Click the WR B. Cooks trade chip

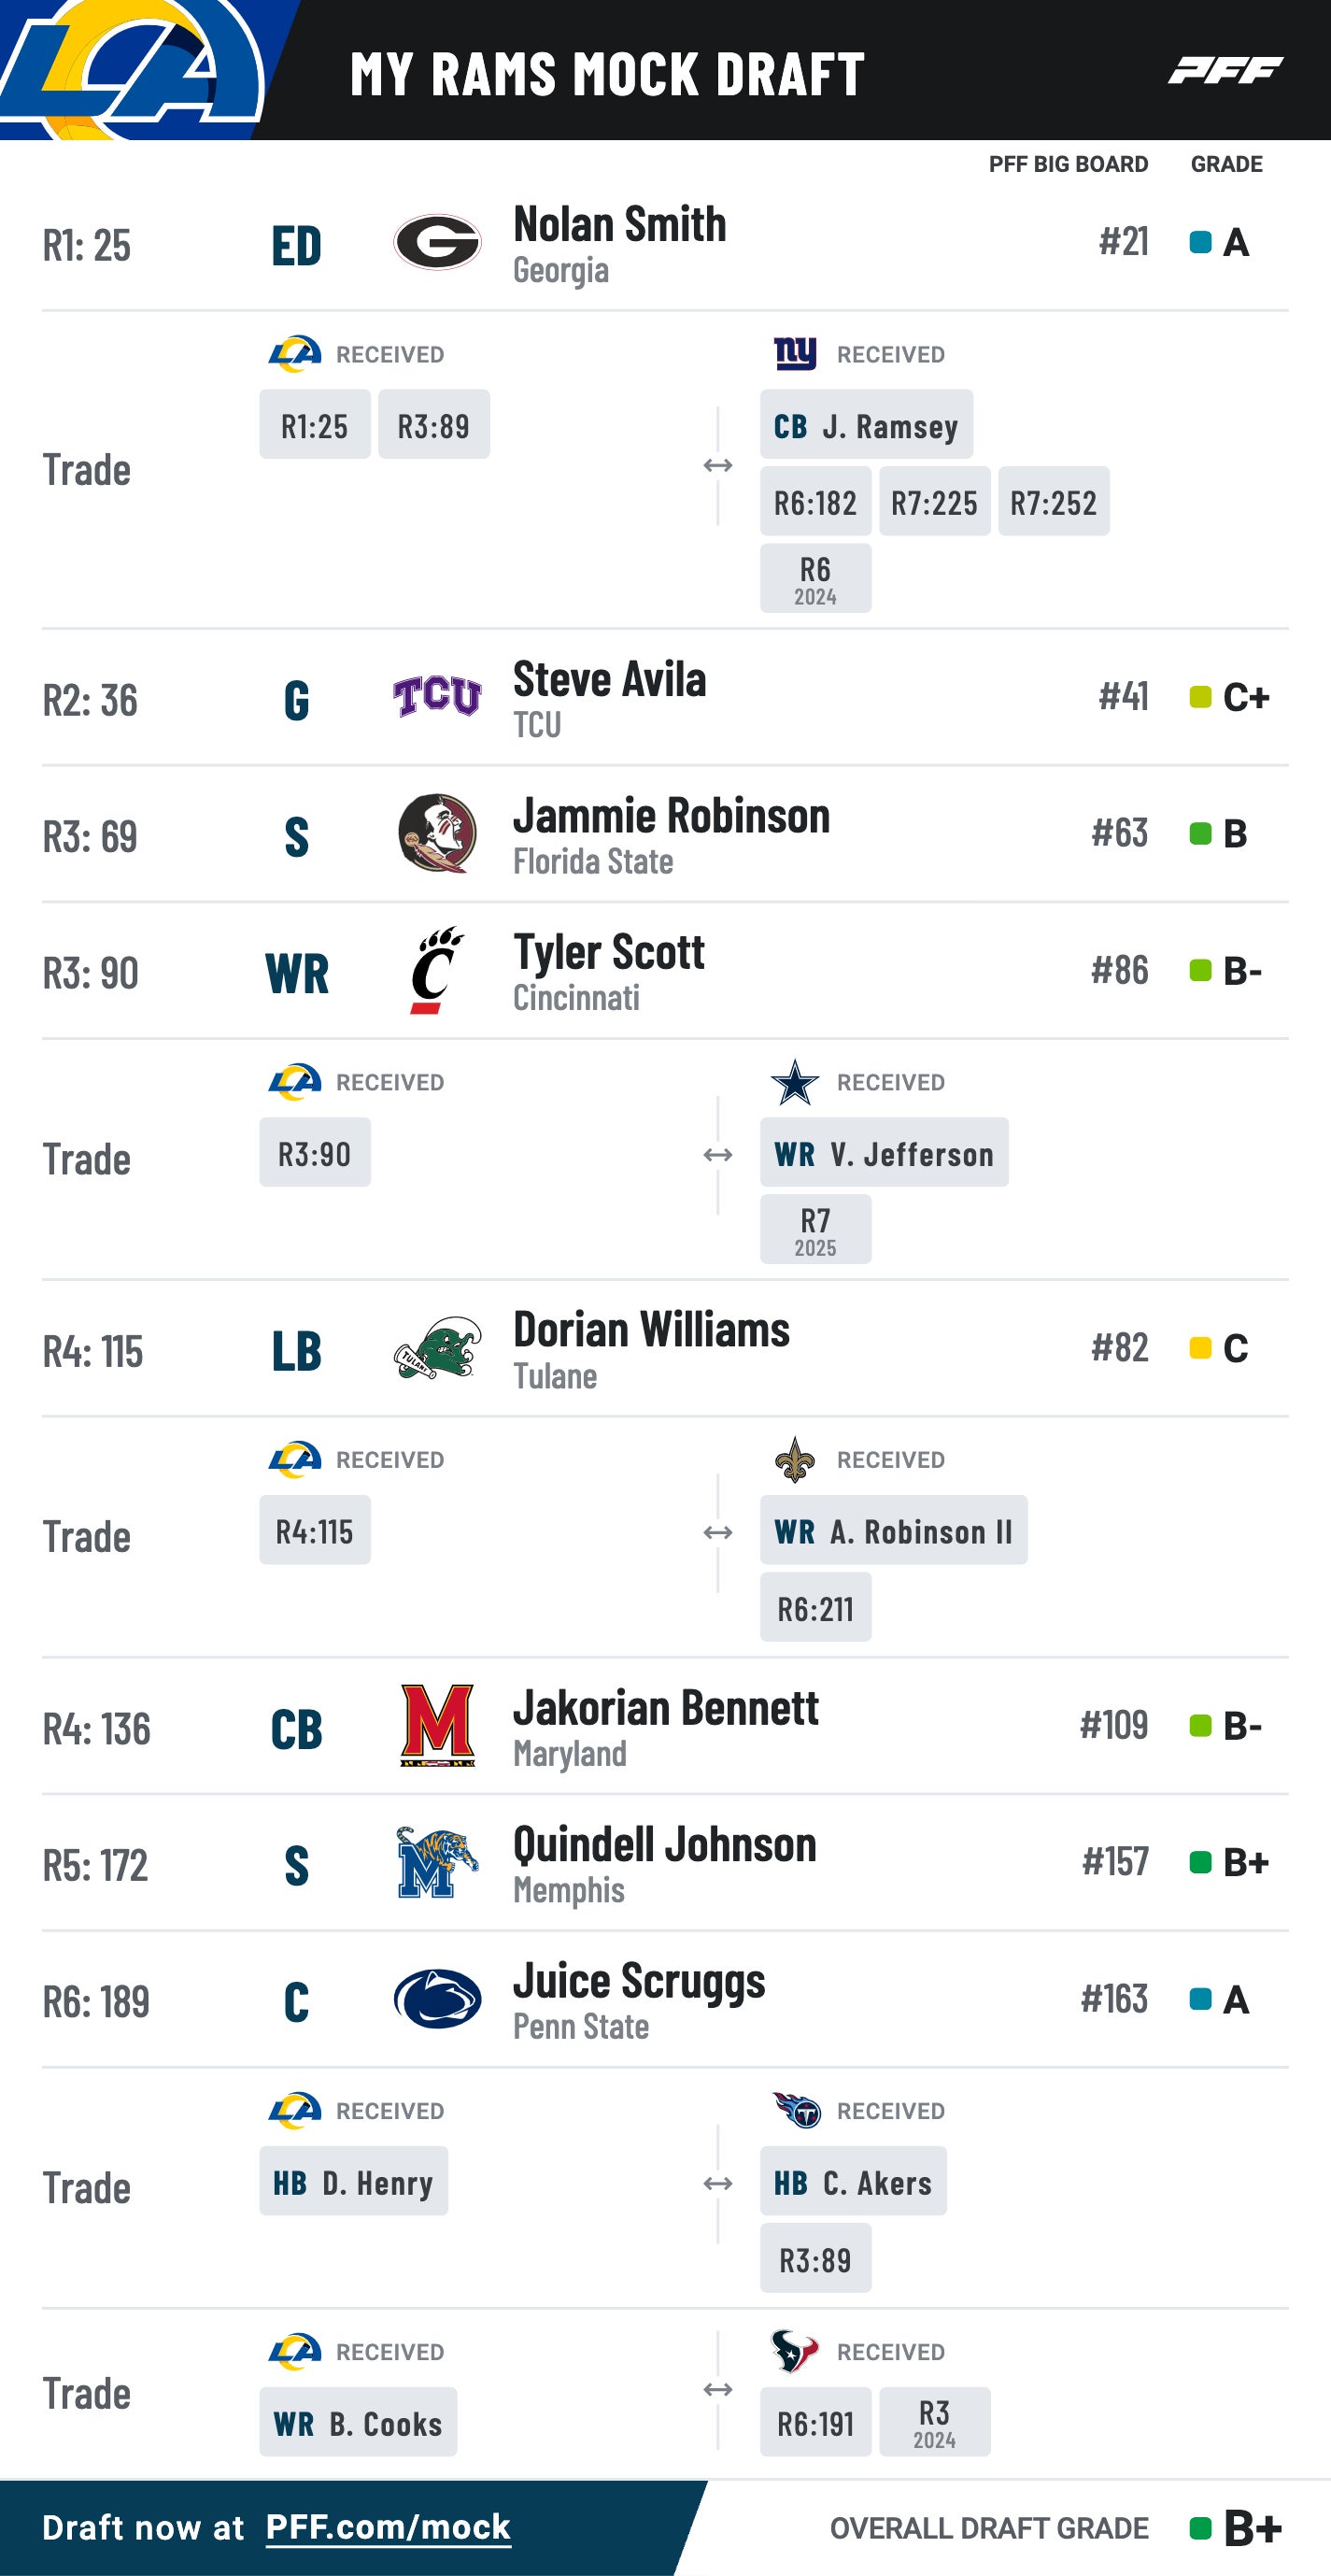[358, 2423]
